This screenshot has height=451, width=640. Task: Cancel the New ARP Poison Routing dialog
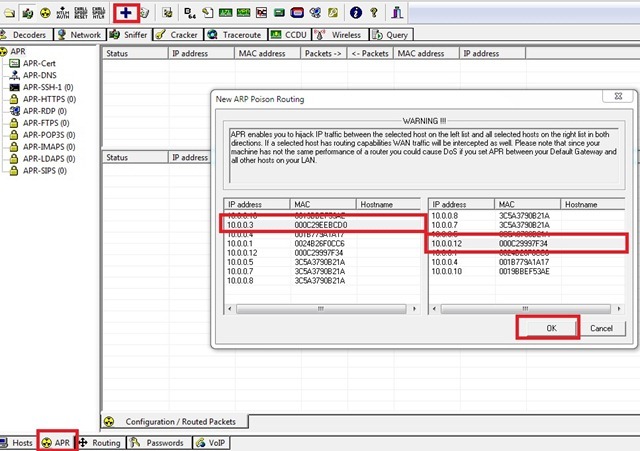point(601,328)
